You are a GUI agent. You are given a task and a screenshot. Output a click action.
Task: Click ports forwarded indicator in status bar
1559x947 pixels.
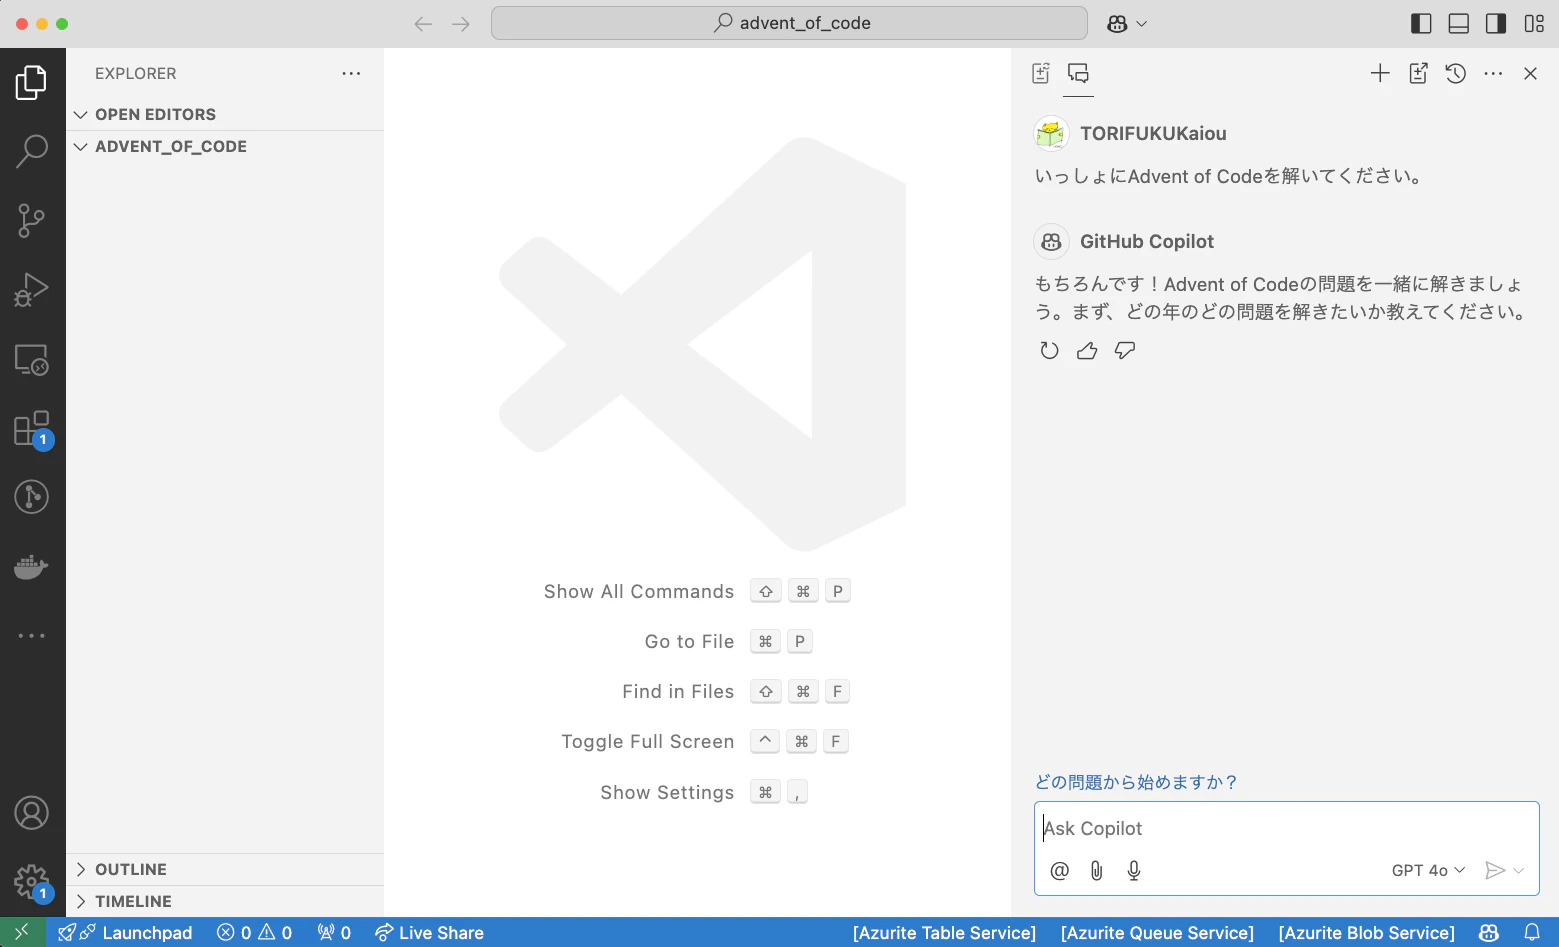tap(334, 932)
